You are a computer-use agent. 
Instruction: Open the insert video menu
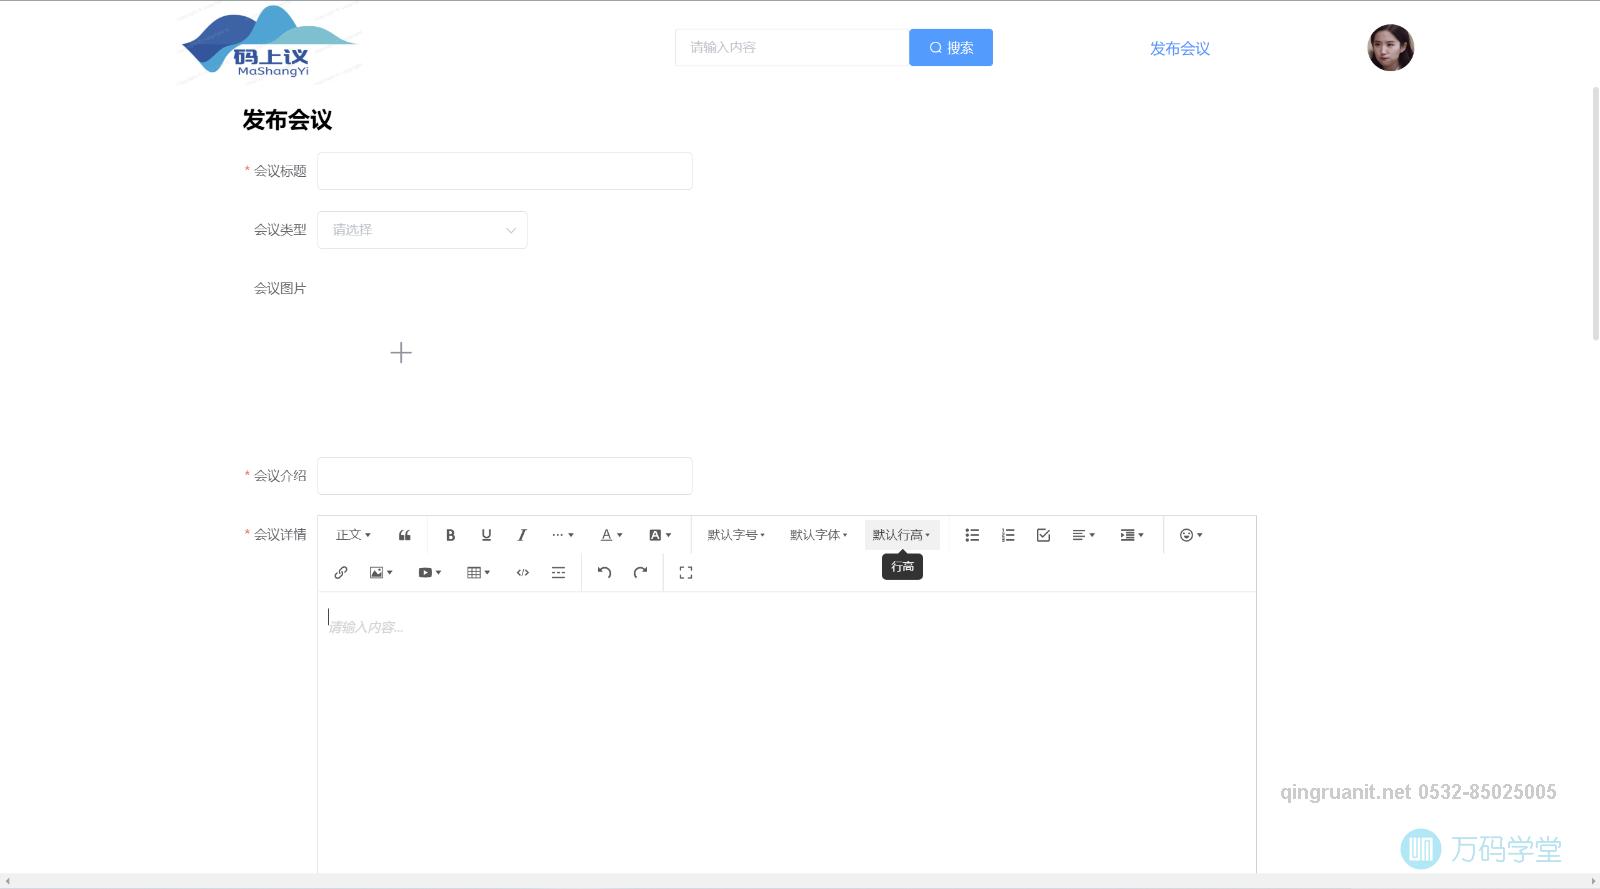tap(430, 573)
